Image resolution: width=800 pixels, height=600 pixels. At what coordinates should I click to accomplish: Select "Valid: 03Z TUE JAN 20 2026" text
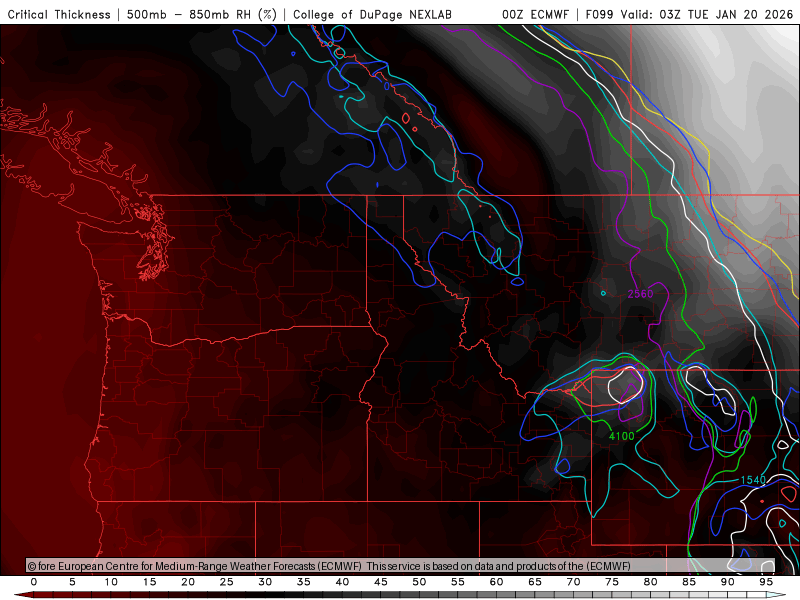(707, 14)
